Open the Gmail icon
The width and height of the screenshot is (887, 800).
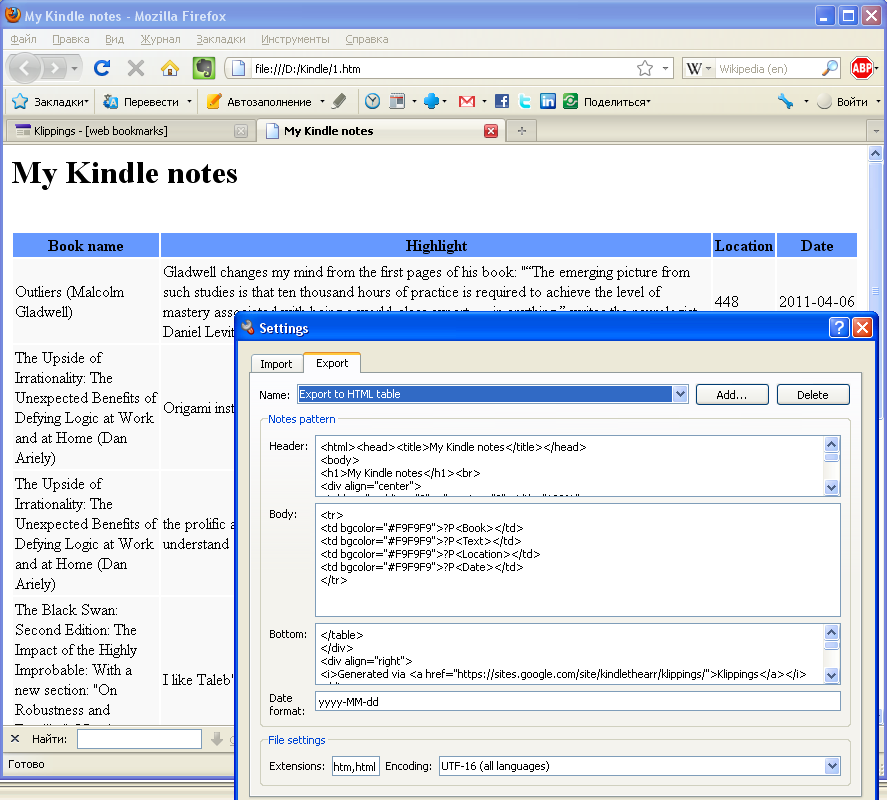click(x=467, y=101)
